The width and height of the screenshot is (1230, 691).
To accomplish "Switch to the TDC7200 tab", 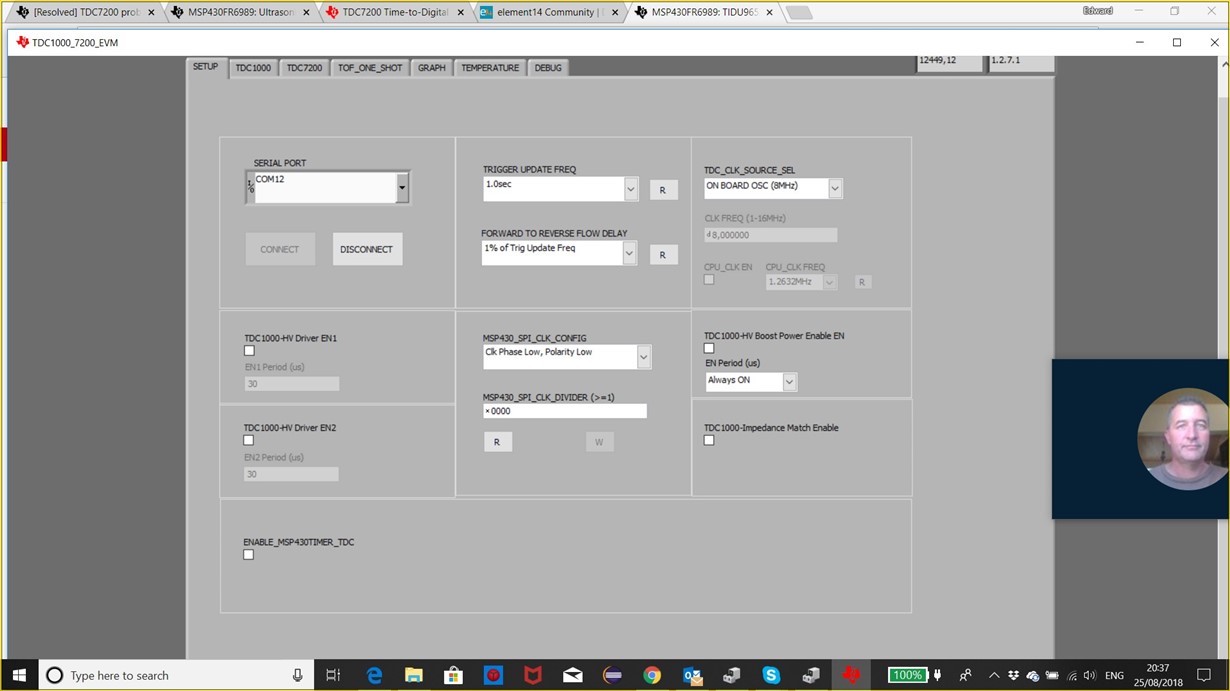I will (304, 68).
